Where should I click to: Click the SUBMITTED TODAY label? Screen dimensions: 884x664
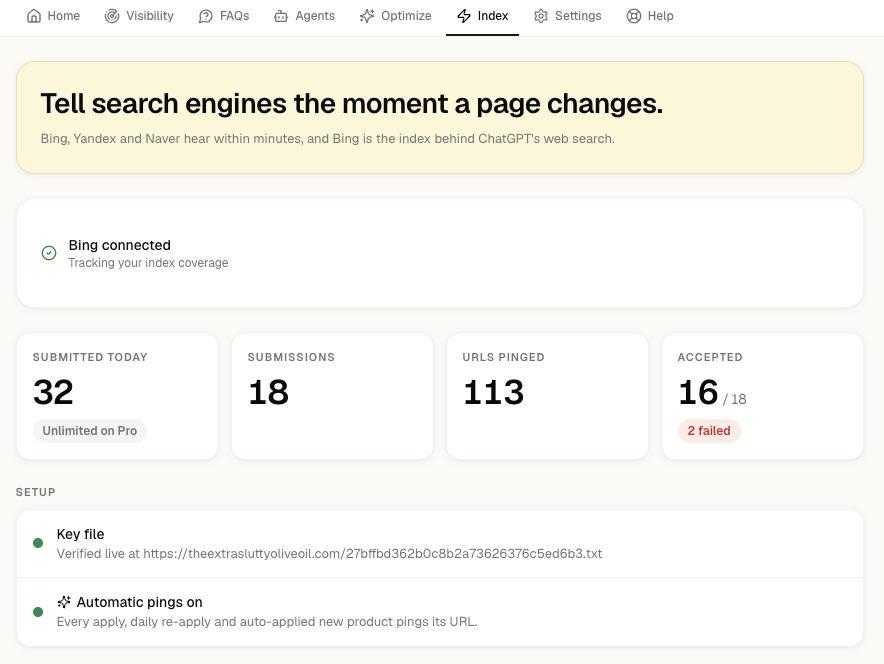click(90, 357)
